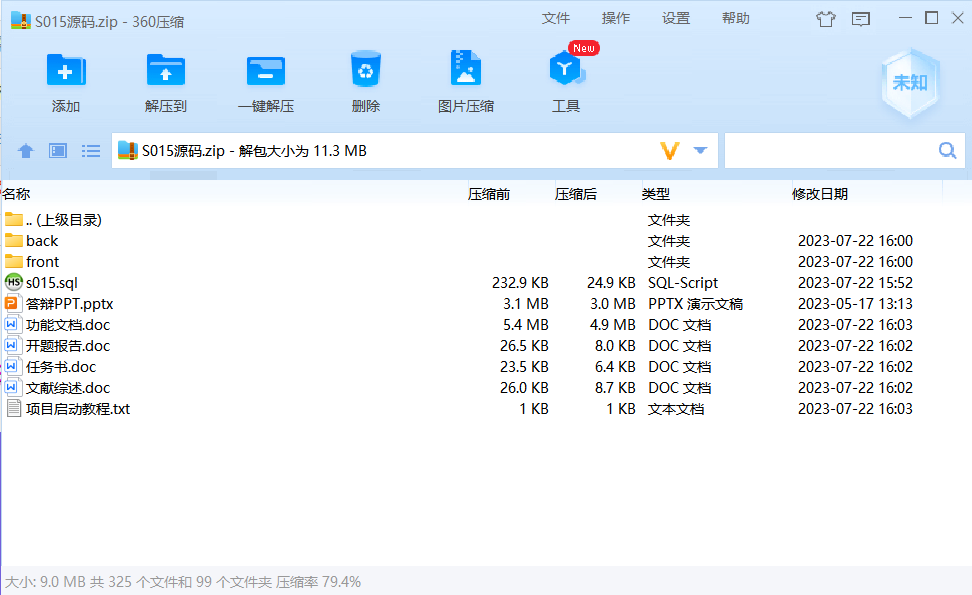Open the skin (shirt) icon in the title bar
Screen dimensions: 972x595
click(x=825, y=19)
